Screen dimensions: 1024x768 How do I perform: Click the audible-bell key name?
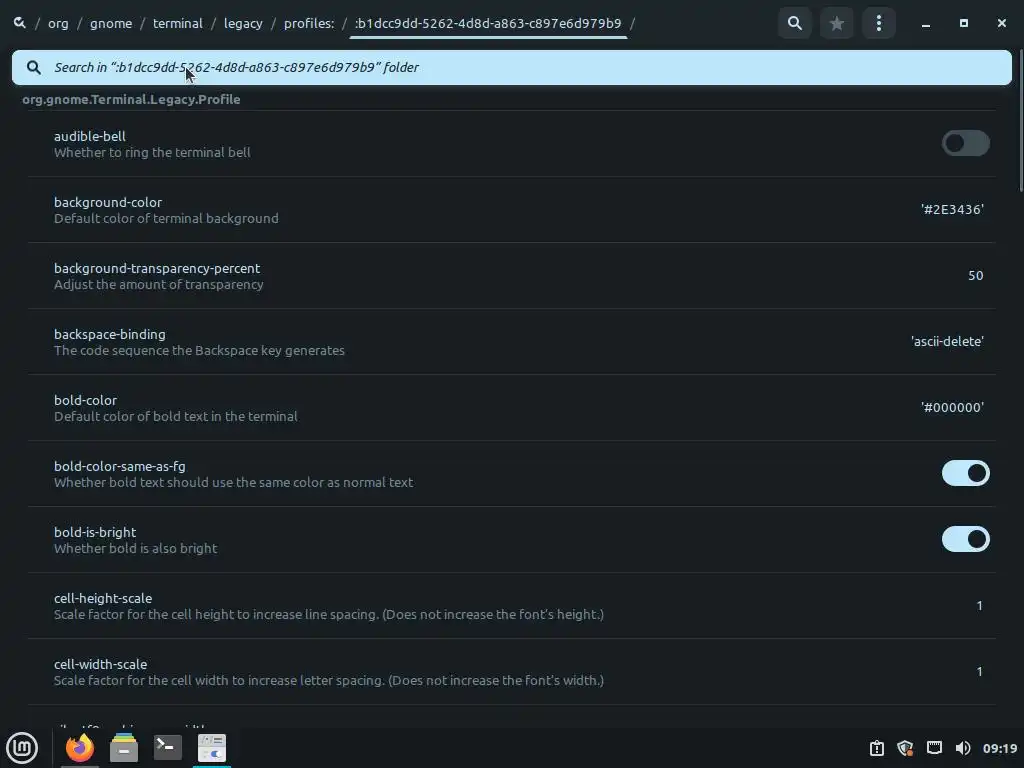tap(89, 136)
